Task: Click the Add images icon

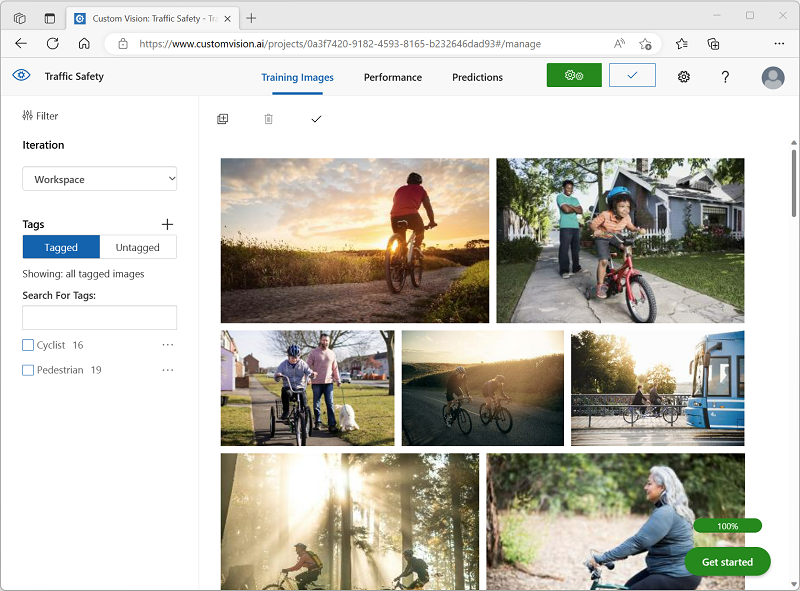Action: [x=222, y=119]
